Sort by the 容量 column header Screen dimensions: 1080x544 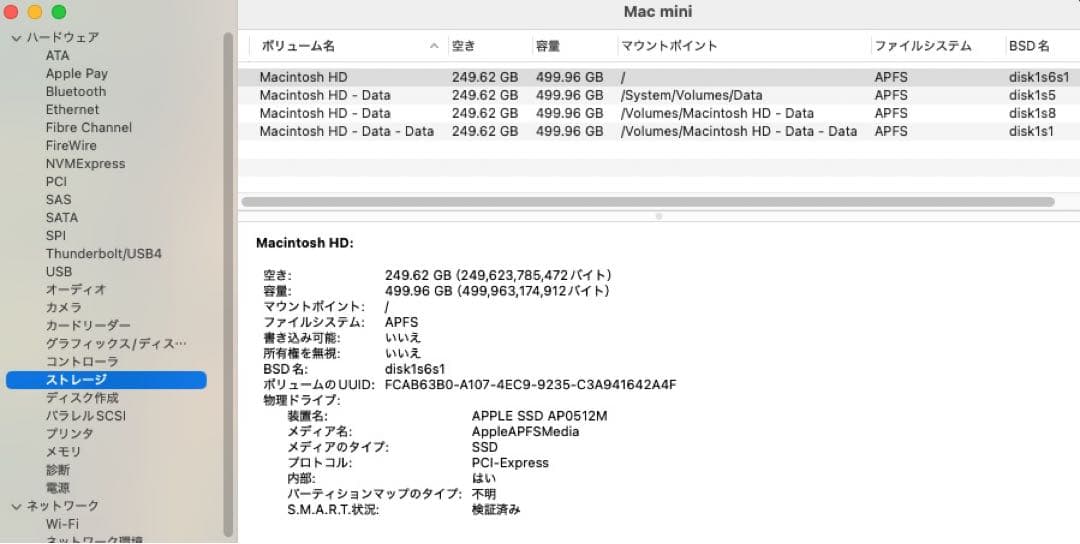coord(548,46)
